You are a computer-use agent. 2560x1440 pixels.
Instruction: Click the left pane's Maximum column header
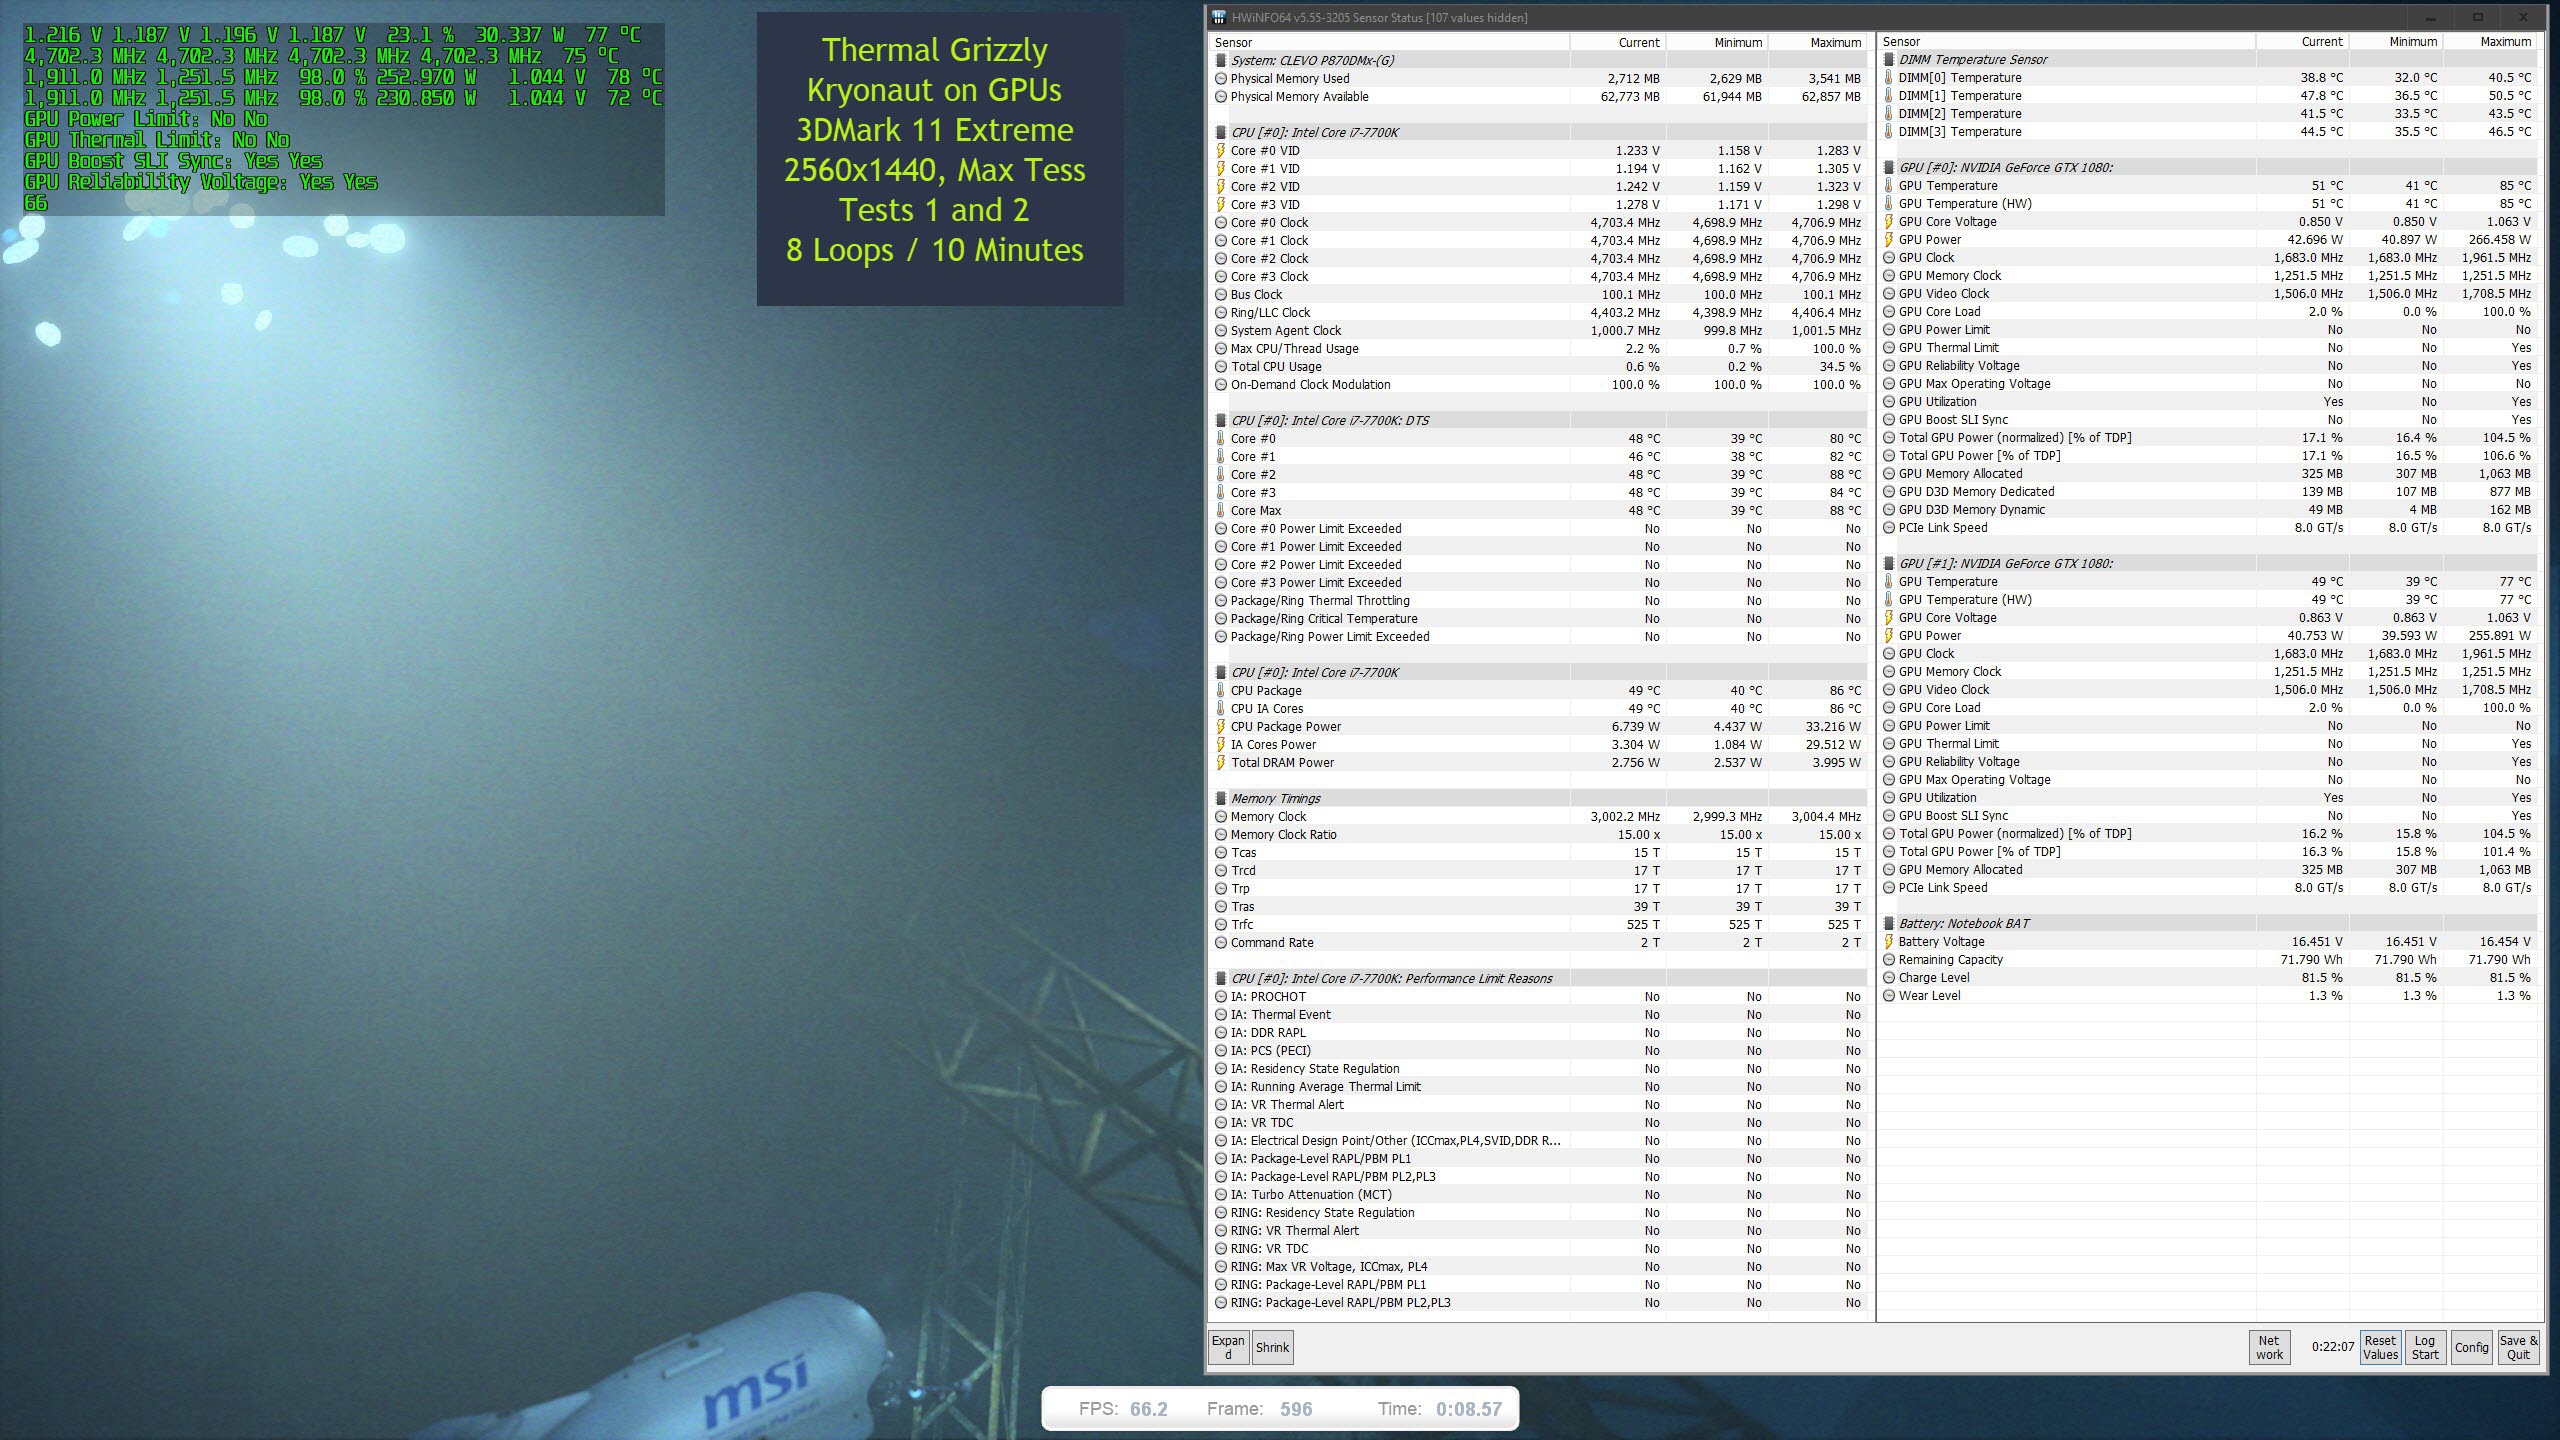[1835, 42]
